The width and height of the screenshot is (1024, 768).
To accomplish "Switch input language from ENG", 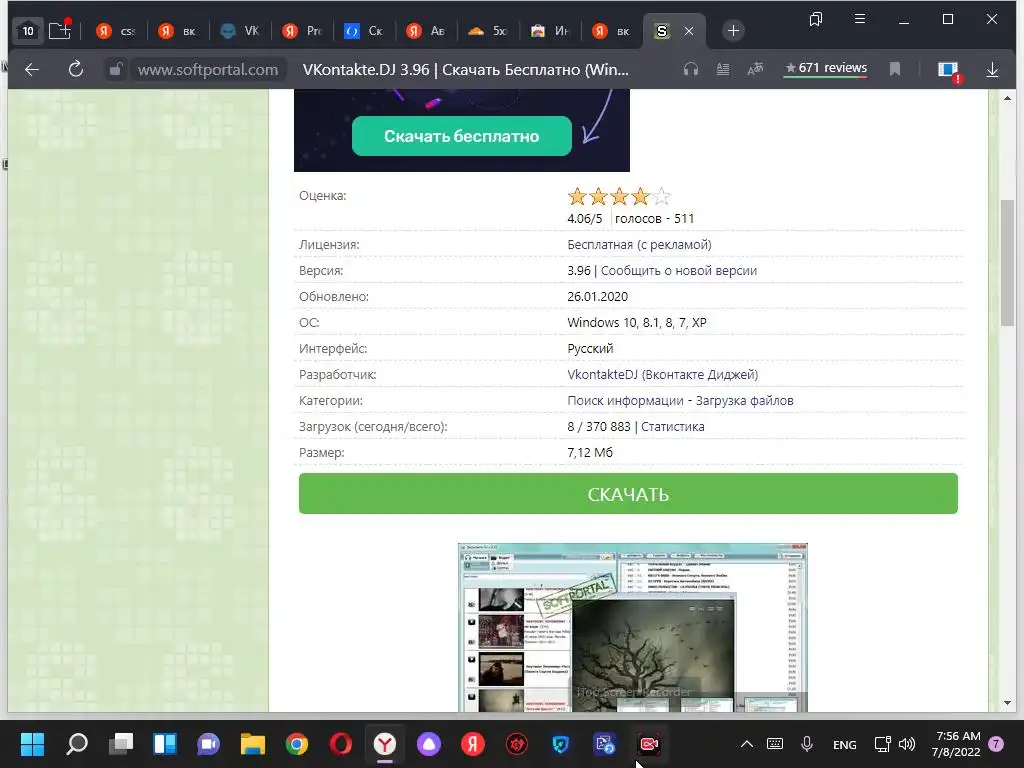I will tap(844, 744).
